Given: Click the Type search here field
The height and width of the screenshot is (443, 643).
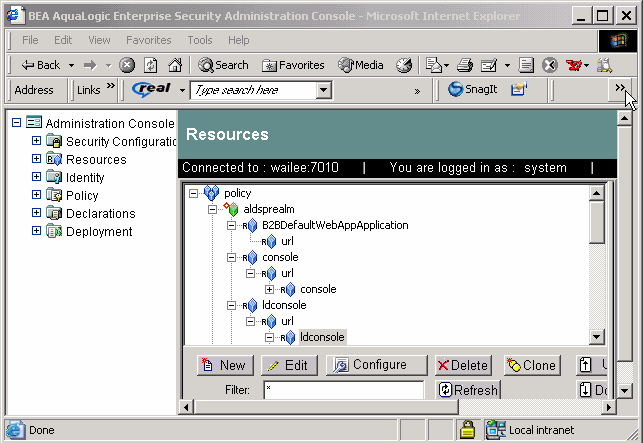Looking at the screenshot, I should pyautogui.click(x=253, y=90).
